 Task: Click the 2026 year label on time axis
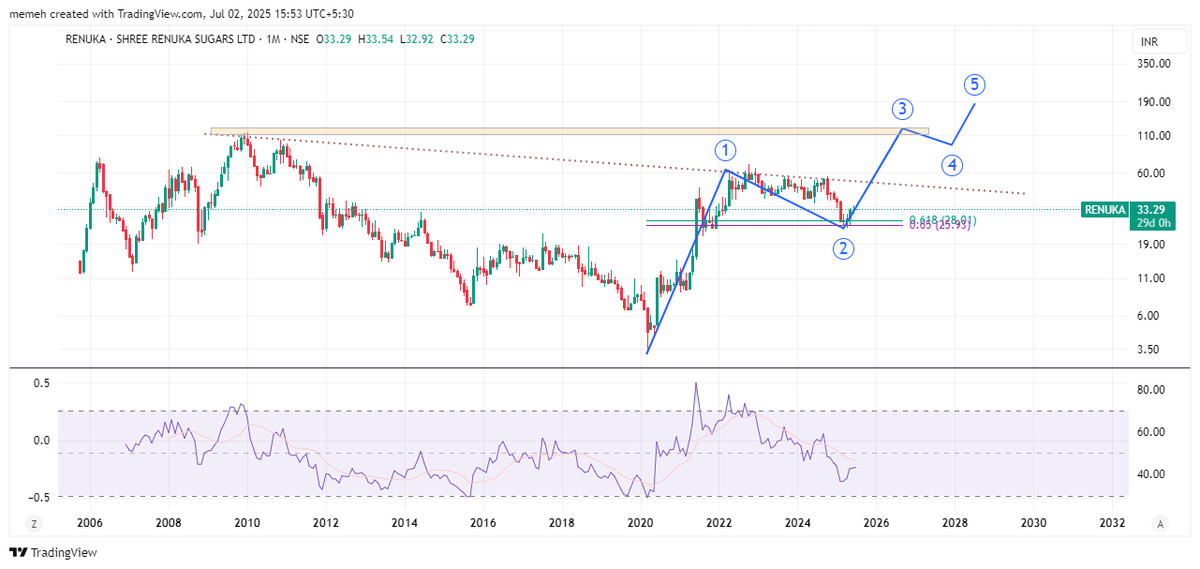coord(876,523)
